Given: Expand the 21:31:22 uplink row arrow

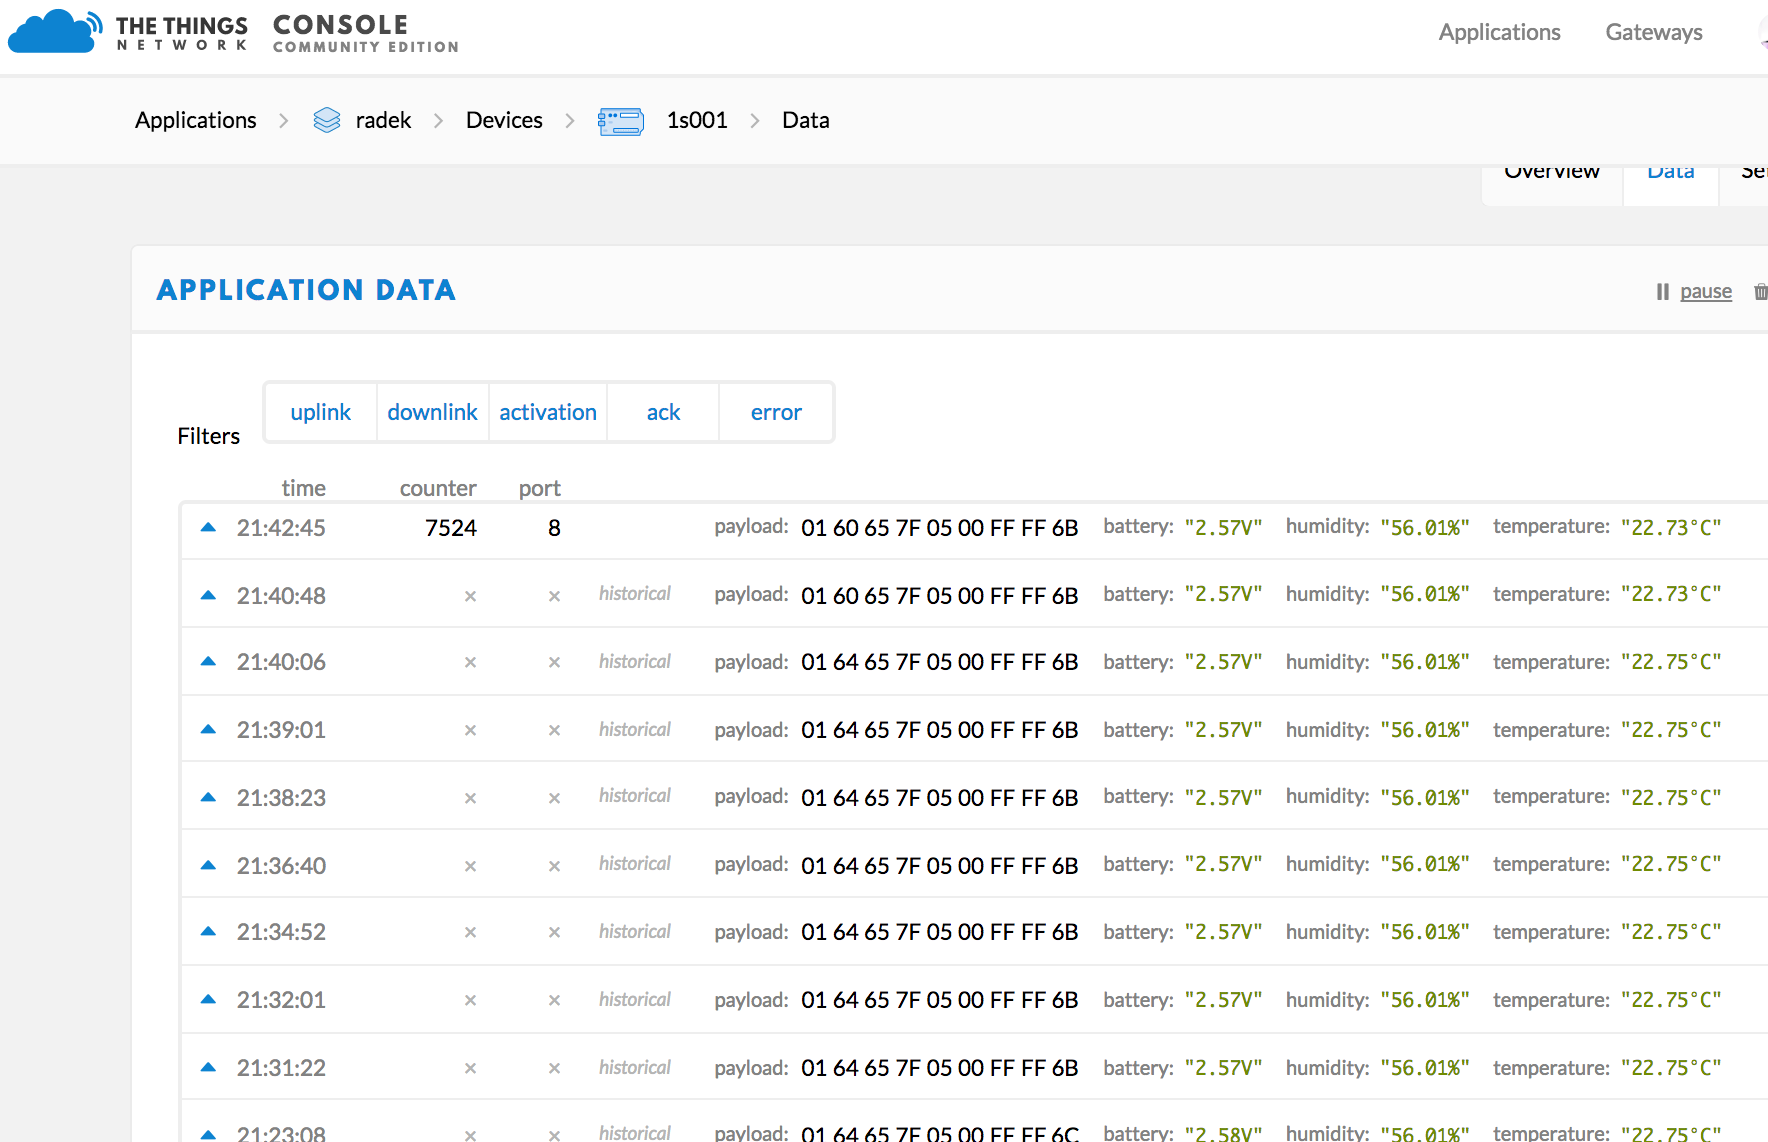Looking at the screenshot, I should click(x=208, y=1067).
